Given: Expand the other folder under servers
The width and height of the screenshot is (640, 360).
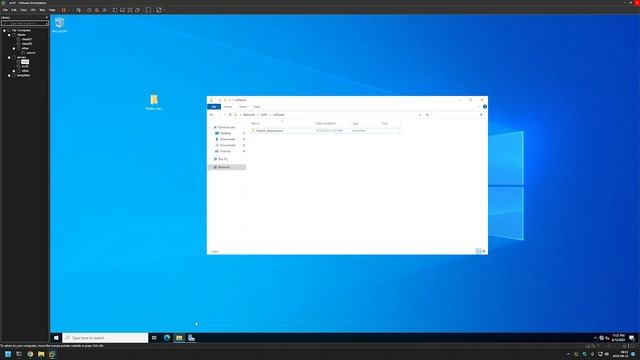Looking at the screenshot, I should 14,71.
